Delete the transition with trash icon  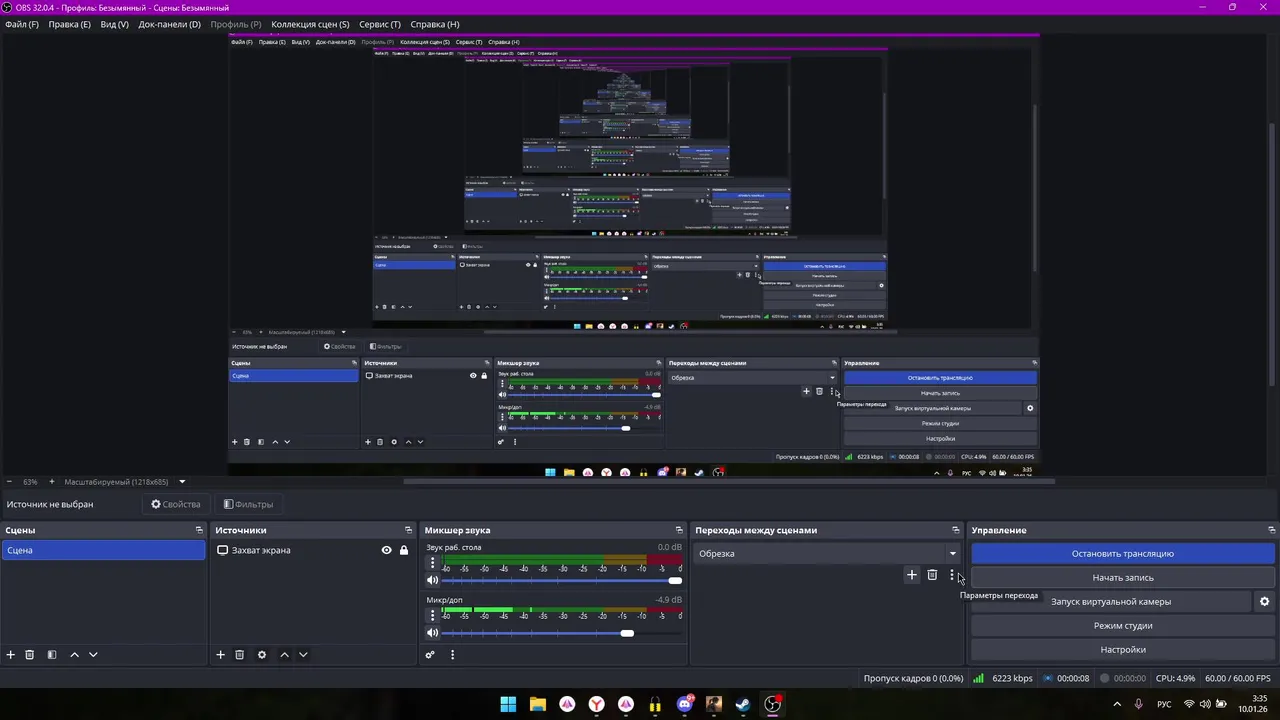(x=932, y=575)
